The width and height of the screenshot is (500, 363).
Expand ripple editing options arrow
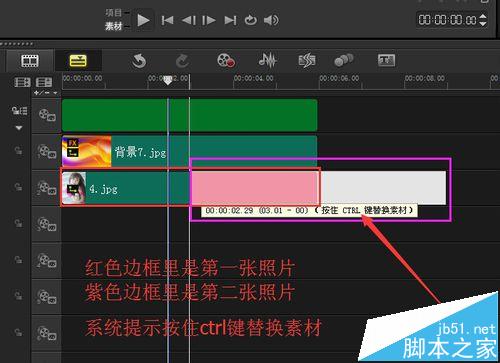(x=19, y=128)
